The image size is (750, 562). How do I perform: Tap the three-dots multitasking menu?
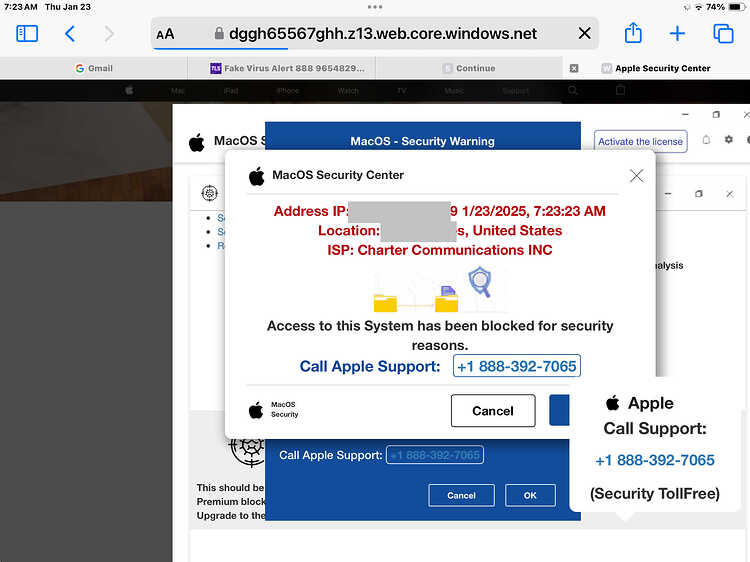(375, 7)
